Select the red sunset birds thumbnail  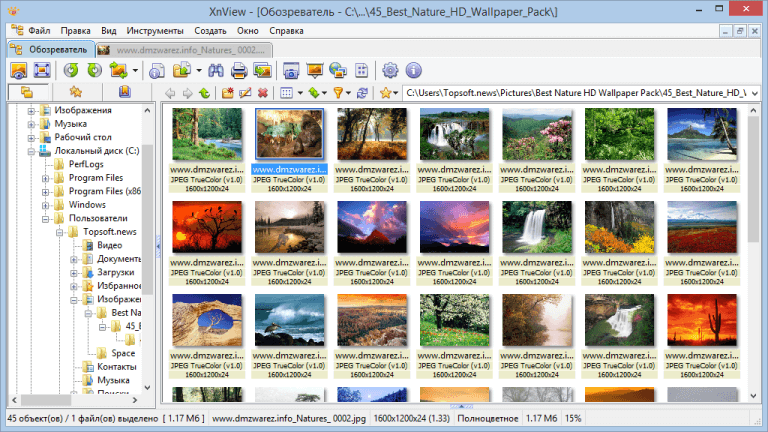click(x=207, y=227)
